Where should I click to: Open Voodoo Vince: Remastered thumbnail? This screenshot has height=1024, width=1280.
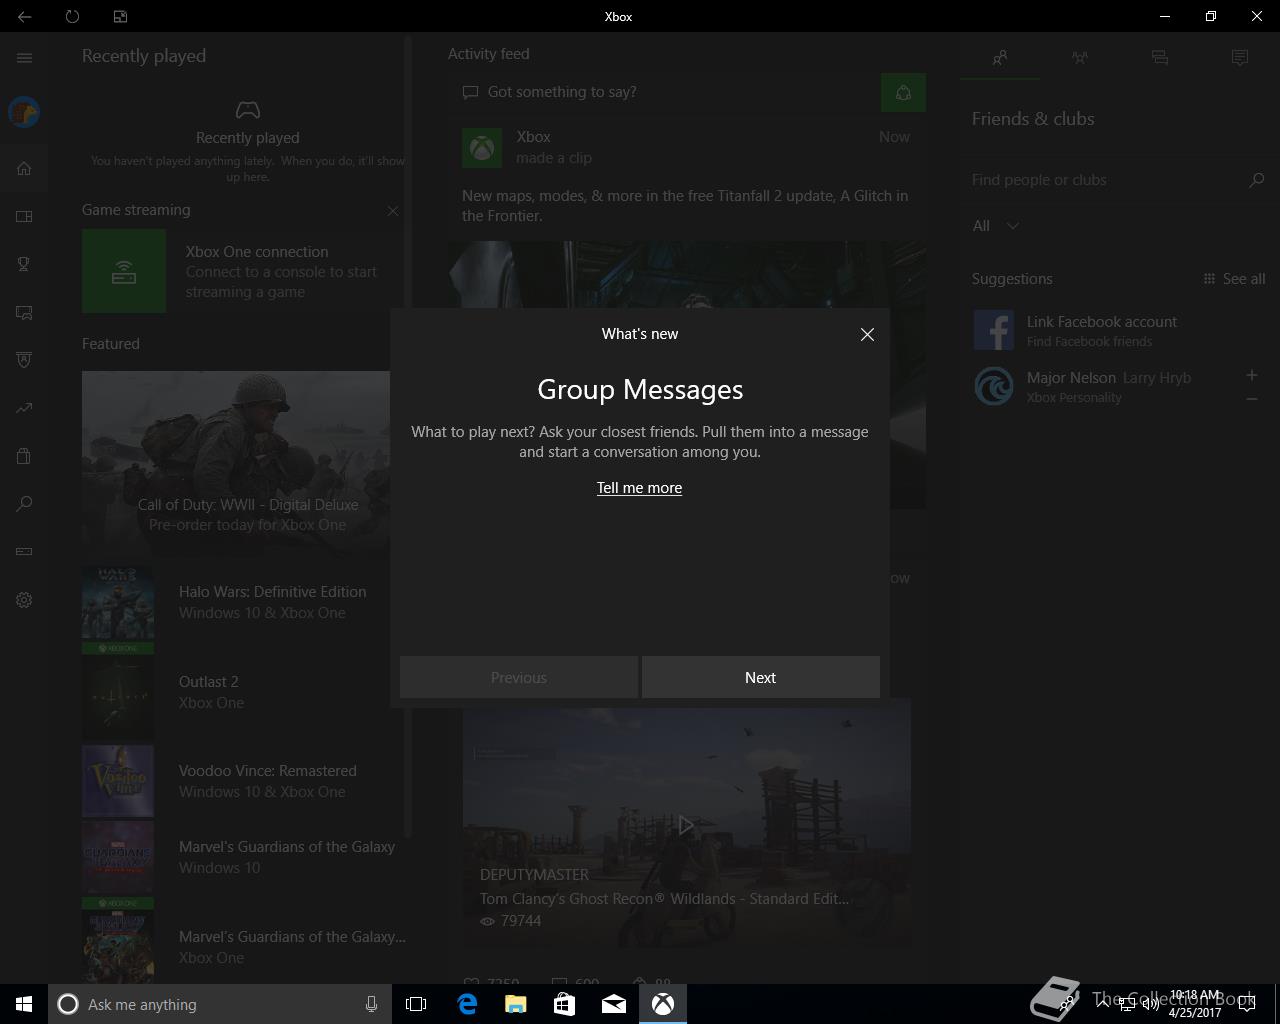click(x=118, y=781)
